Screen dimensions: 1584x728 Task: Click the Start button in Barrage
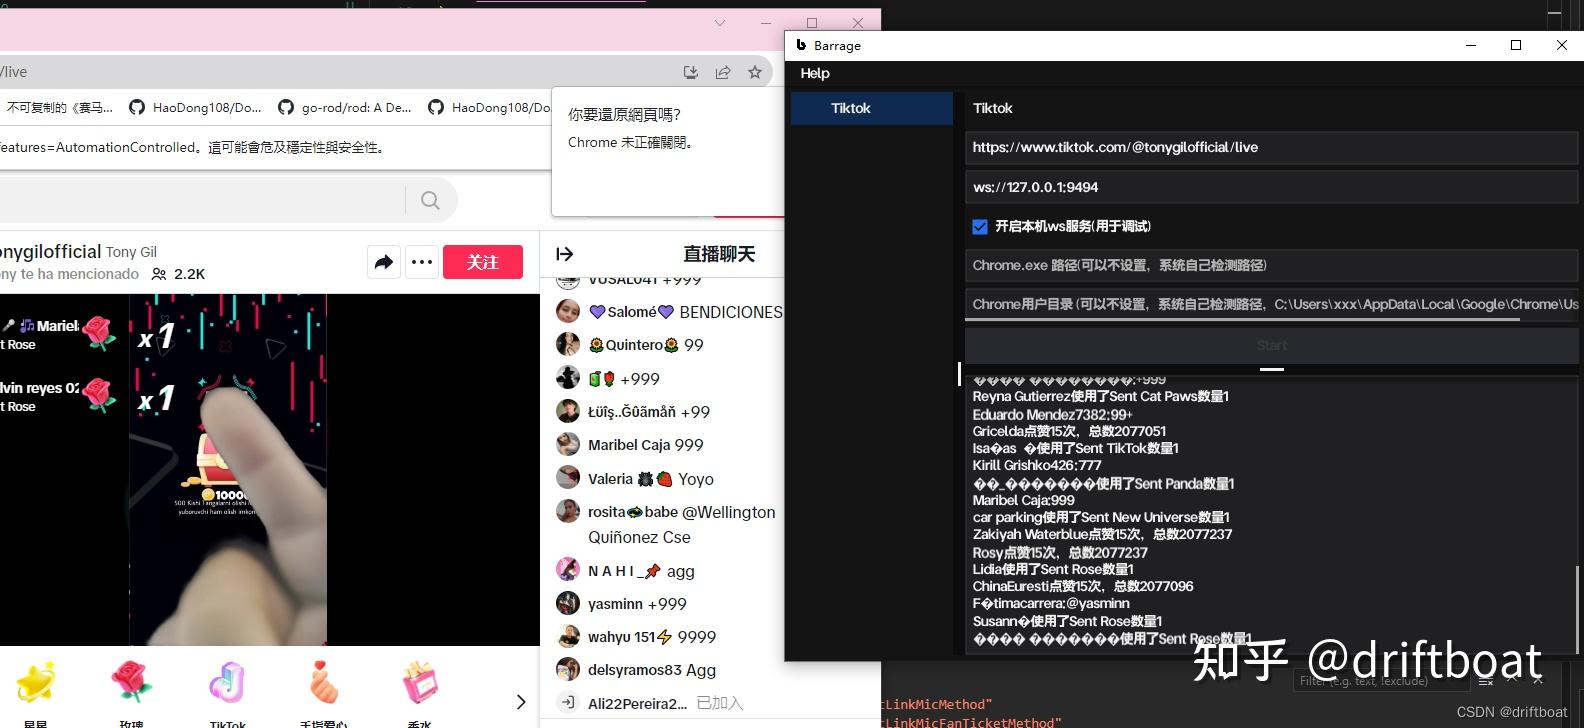(x=1271, y=345)
